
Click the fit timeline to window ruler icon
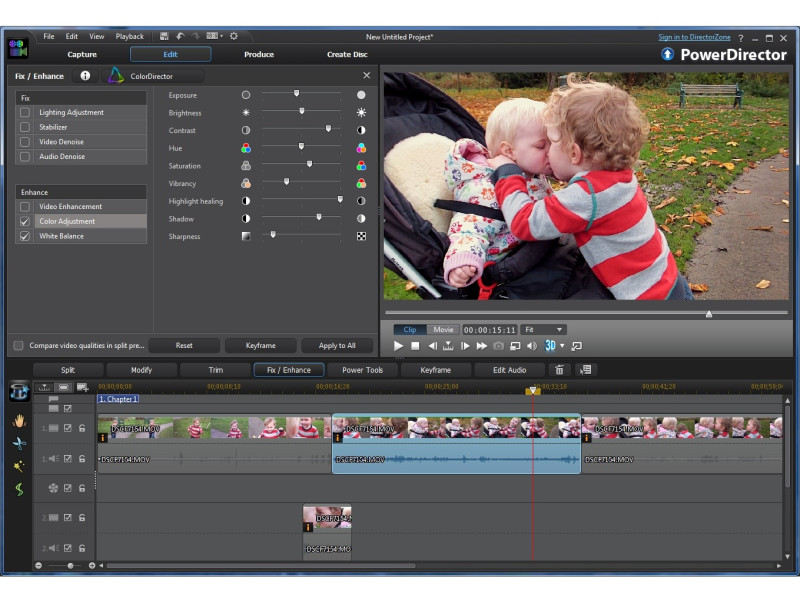[44, 387]
